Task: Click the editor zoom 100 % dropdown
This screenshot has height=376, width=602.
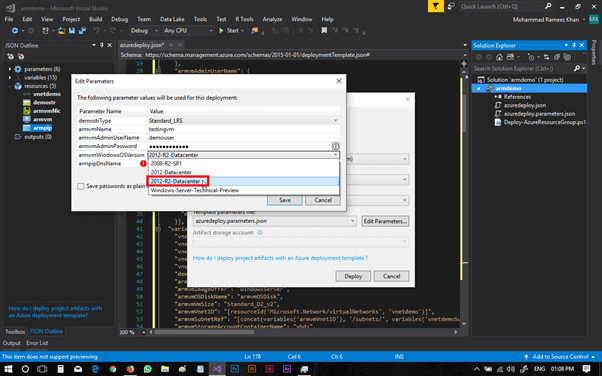Action: pos(133,333)
